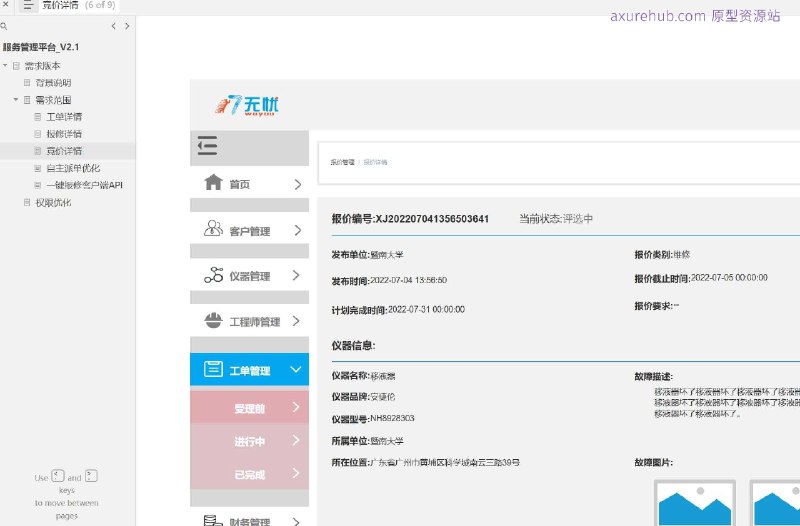
Task: Collapse the 工单管理 menu chevron
Action: coord(295,369)
